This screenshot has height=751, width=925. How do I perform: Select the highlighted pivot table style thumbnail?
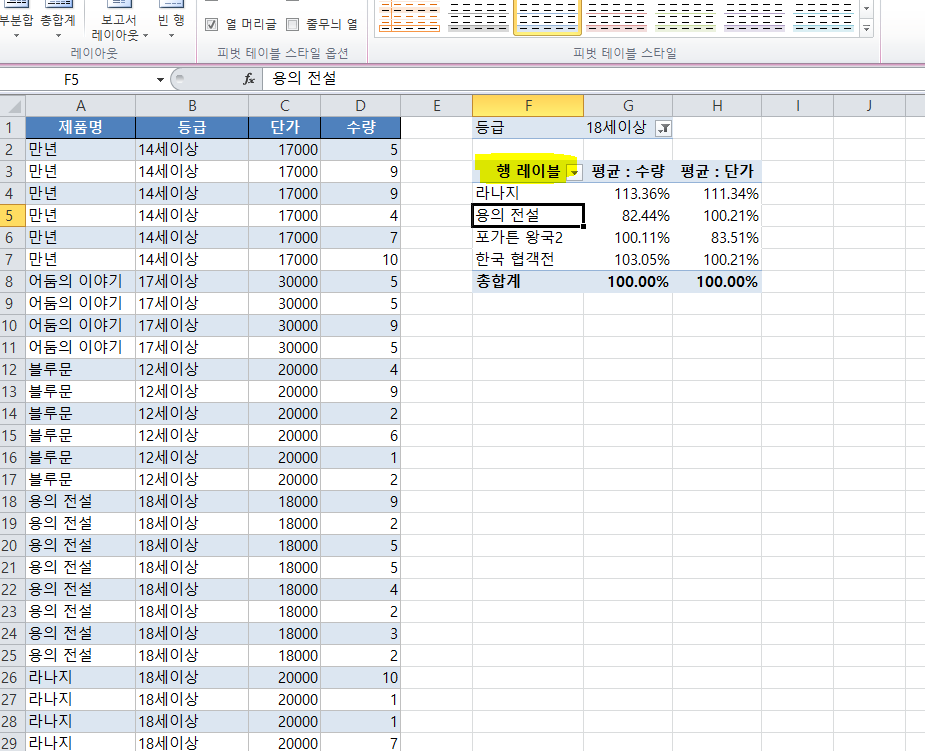(547, 17)
